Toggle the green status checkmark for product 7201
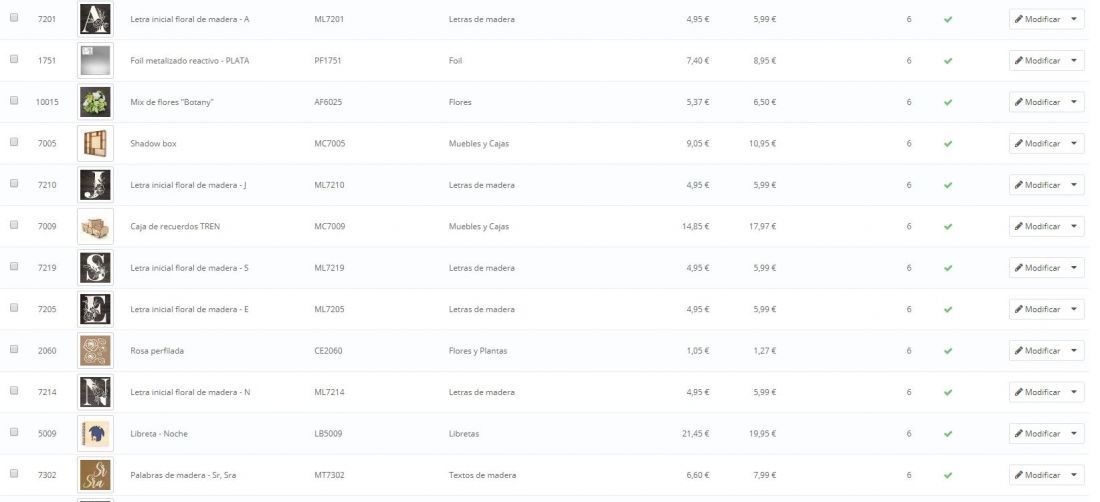This screenshot has height=502, width=1100. tap(948, 20)
